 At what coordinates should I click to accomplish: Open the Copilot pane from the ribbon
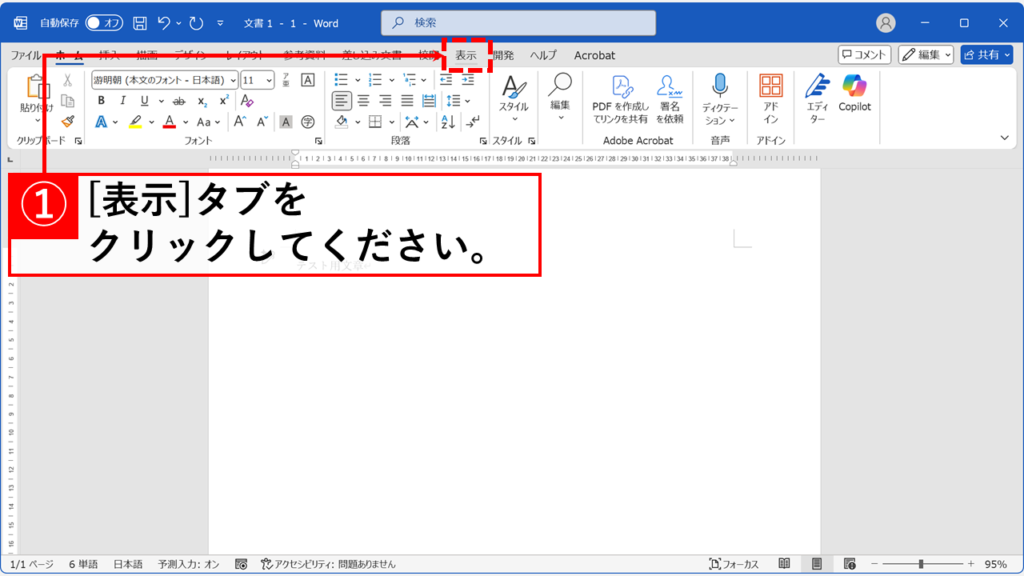854,93
